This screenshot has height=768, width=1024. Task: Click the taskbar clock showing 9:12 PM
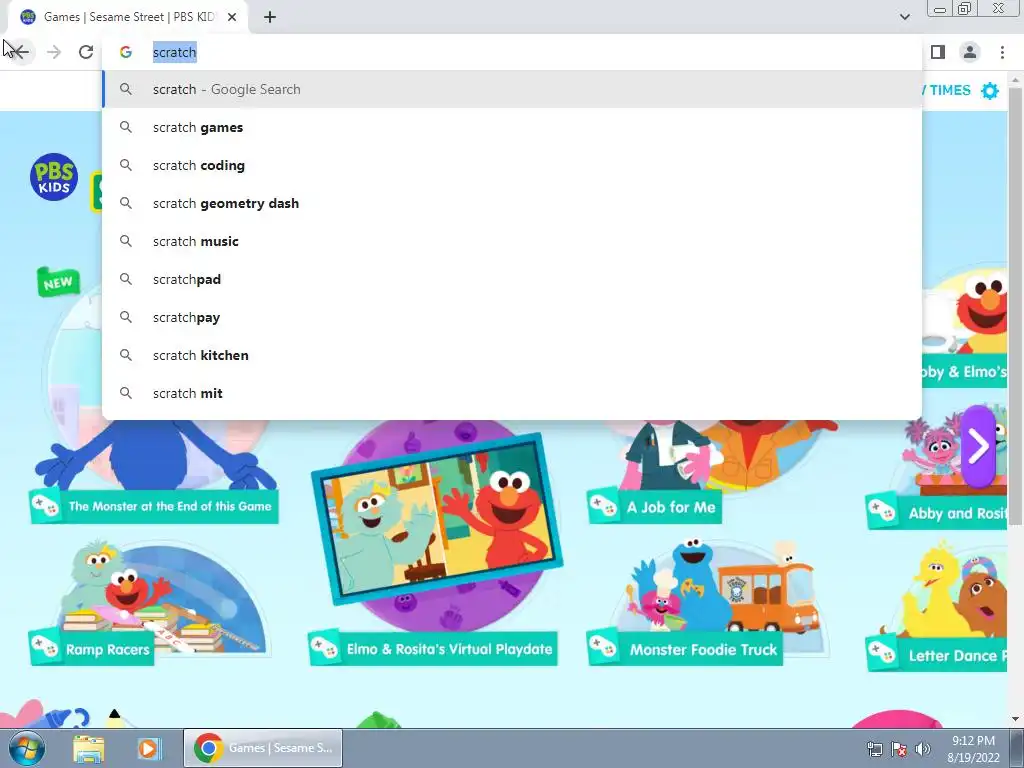point(973,749)
